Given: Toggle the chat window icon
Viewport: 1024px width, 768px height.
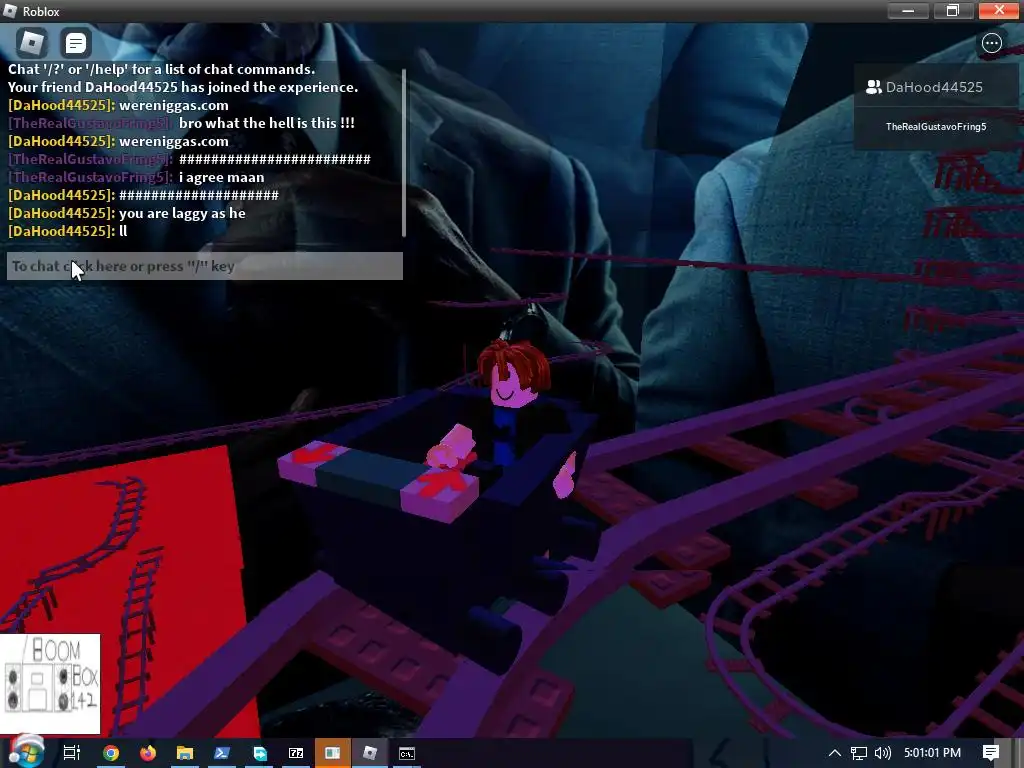Looking at the screenshot, I should click(75, 43).
